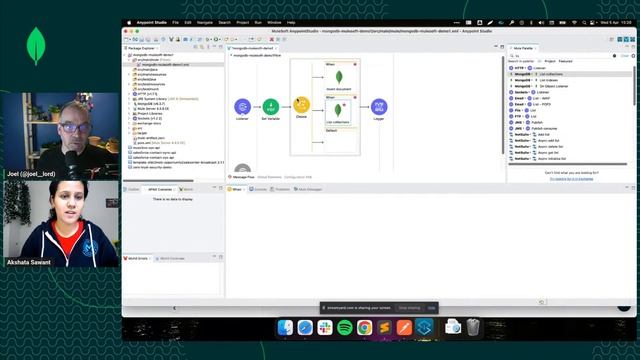Select pom.xml in Package Explorer
Screen dimensions: 640x360
[x=159, y=143]
